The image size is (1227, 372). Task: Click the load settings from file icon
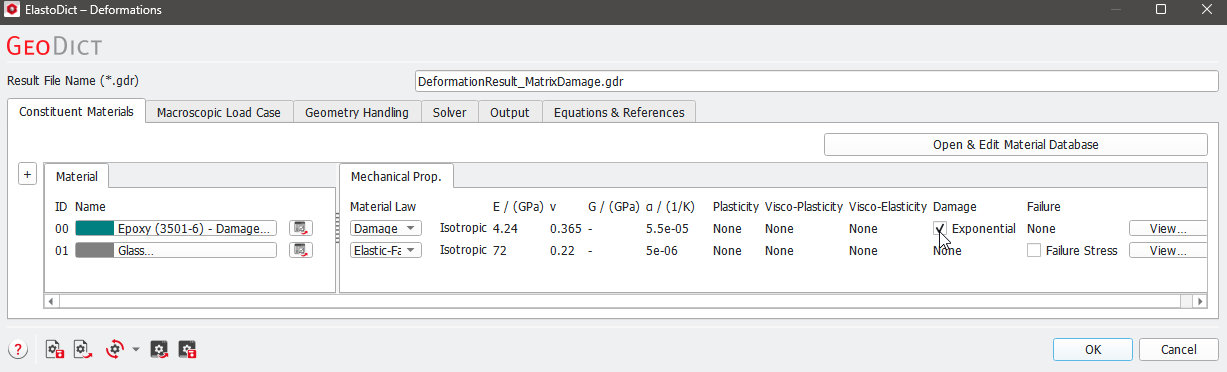pos(84,349)
